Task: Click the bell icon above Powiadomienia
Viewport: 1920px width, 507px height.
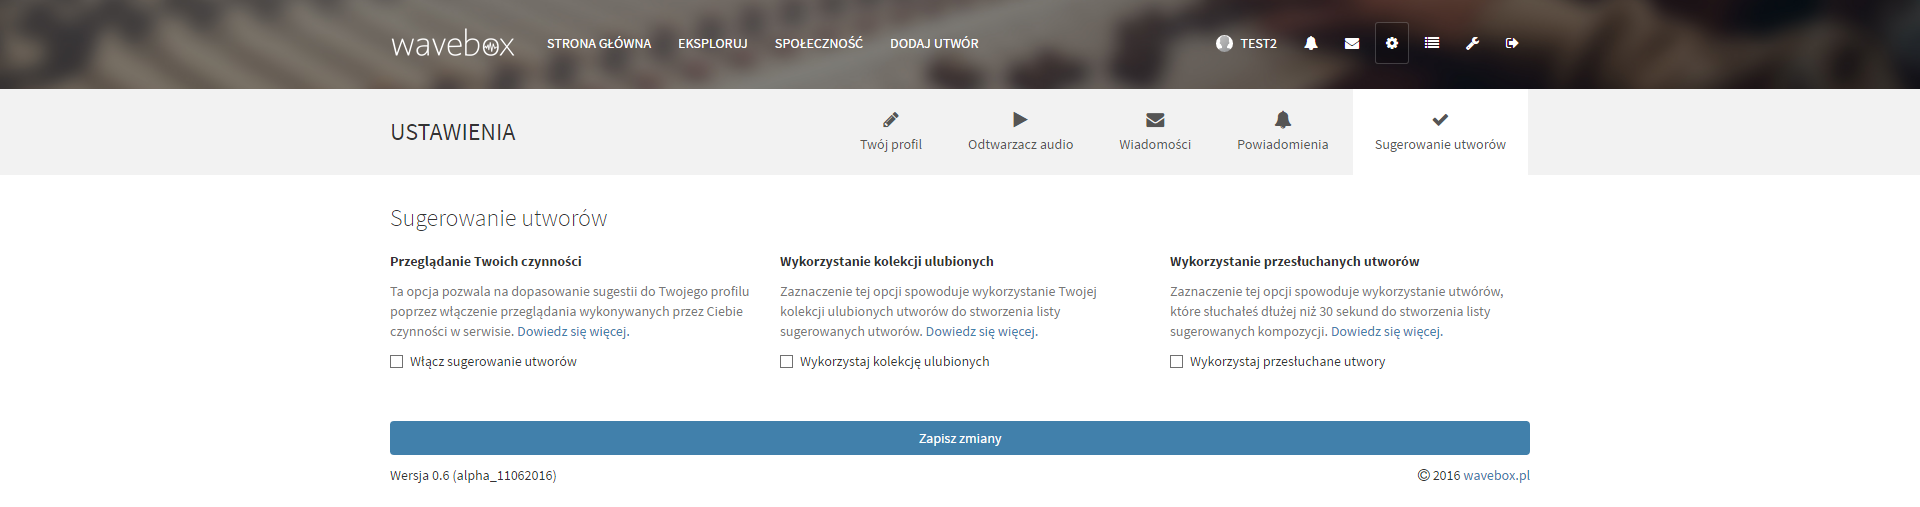Action: pos(1283,119)
